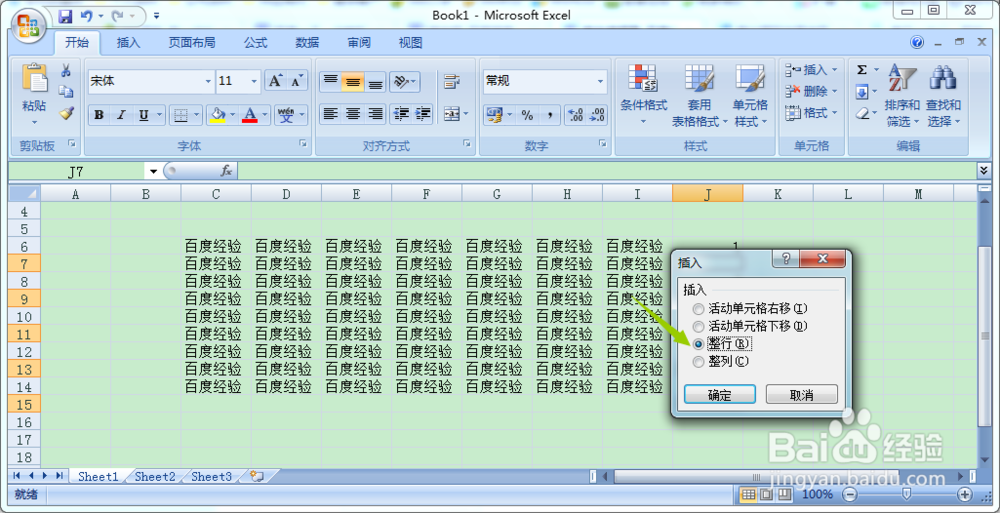Screen dimensions: 1000x513
Task: Open Find and Select binoculars
Action: (x=943, y=78)
